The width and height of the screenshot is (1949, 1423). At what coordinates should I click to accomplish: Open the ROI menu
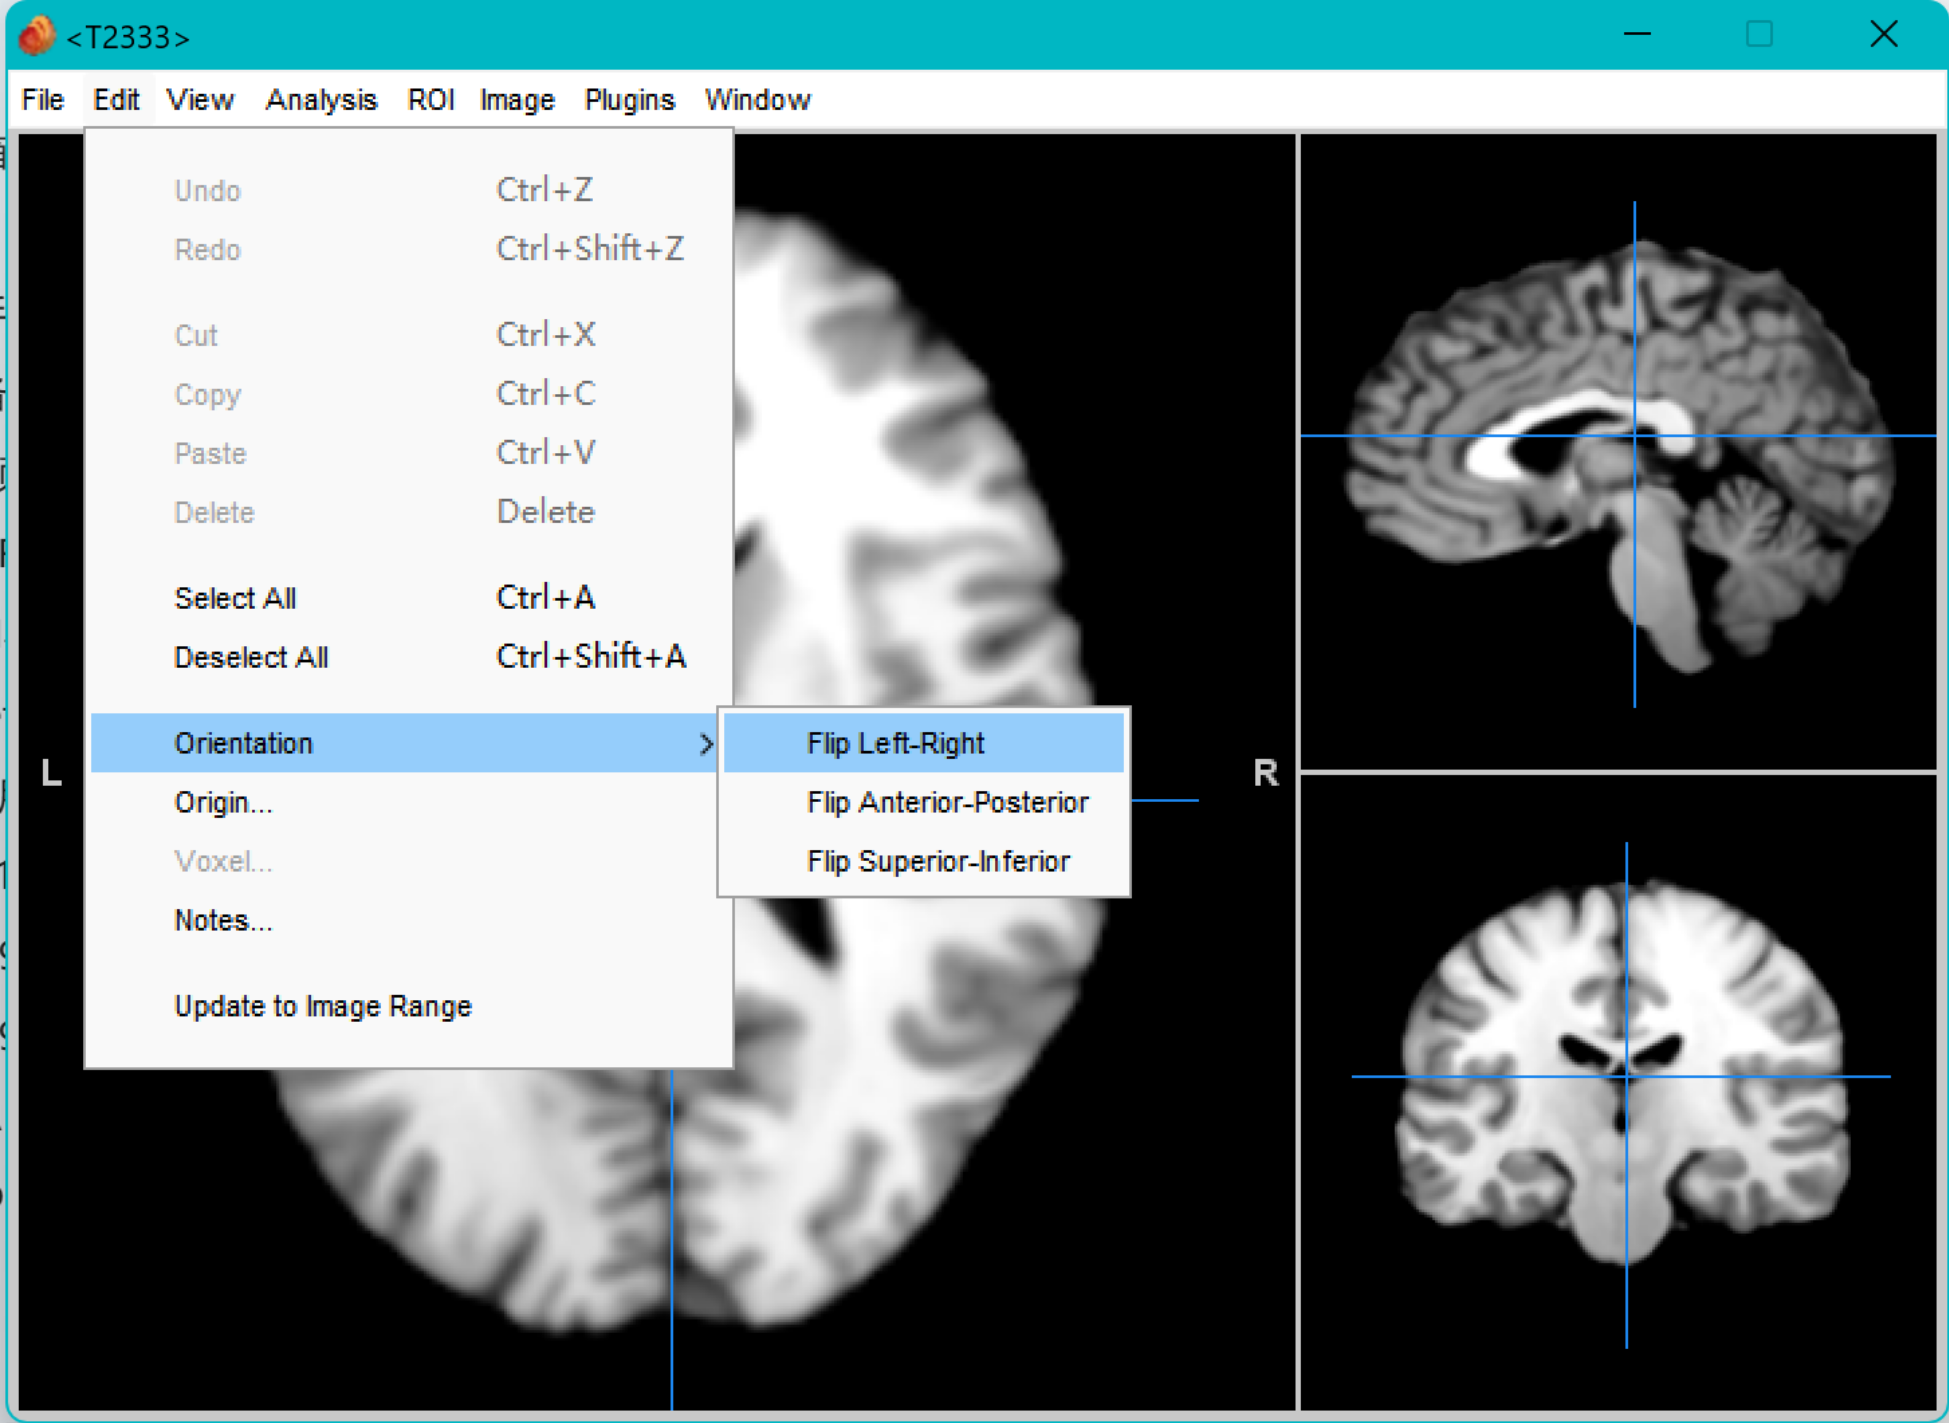tap(431, 100)
